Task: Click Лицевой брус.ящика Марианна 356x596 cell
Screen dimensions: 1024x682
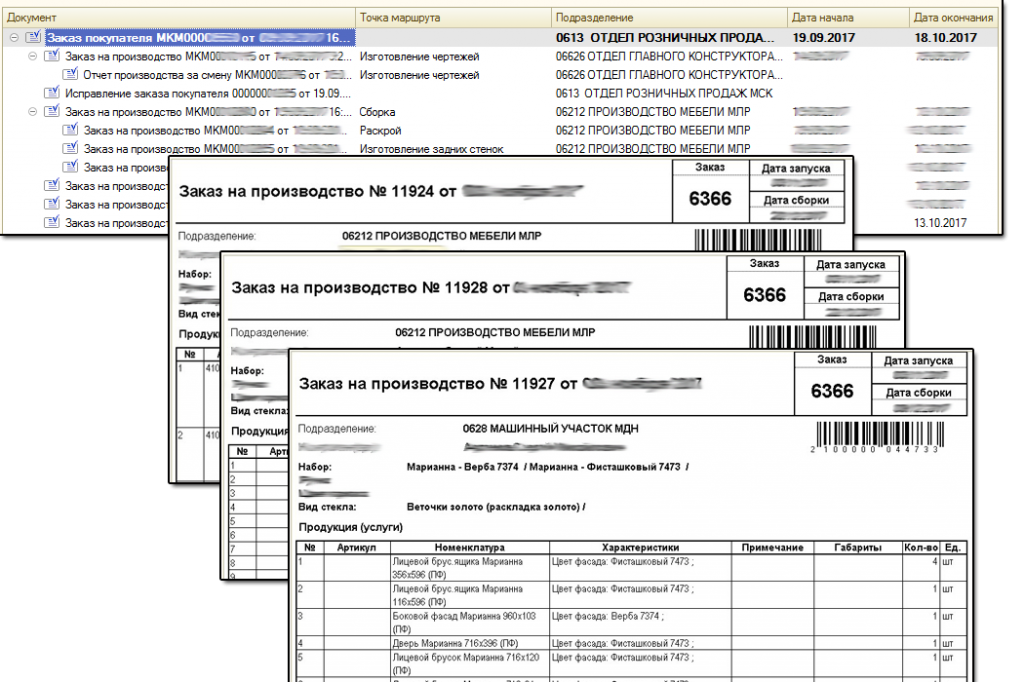Action: pos(470,568)
